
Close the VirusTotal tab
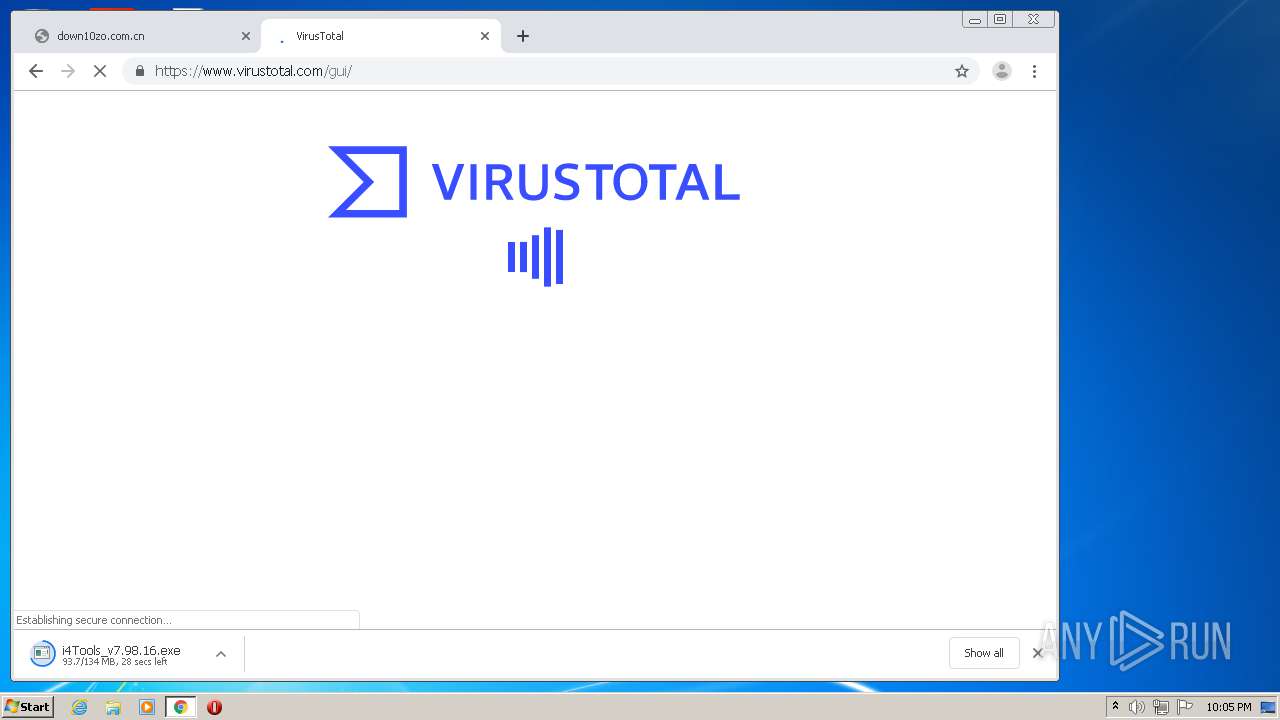point(485,36)
